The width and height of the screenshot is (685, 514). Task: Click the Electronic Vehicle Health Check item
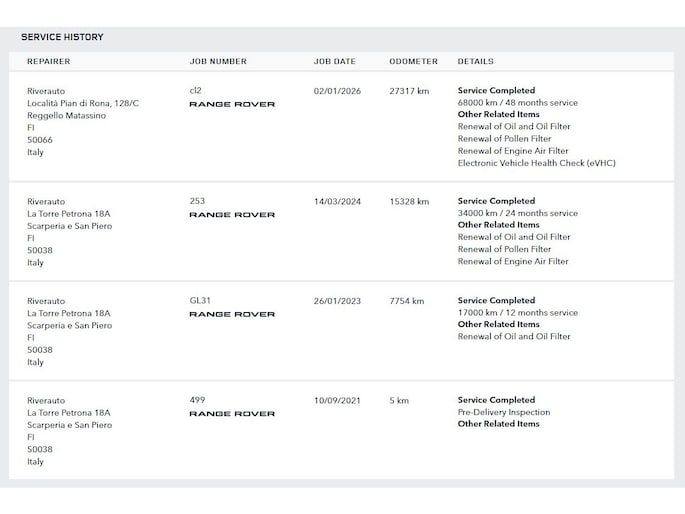537,163
